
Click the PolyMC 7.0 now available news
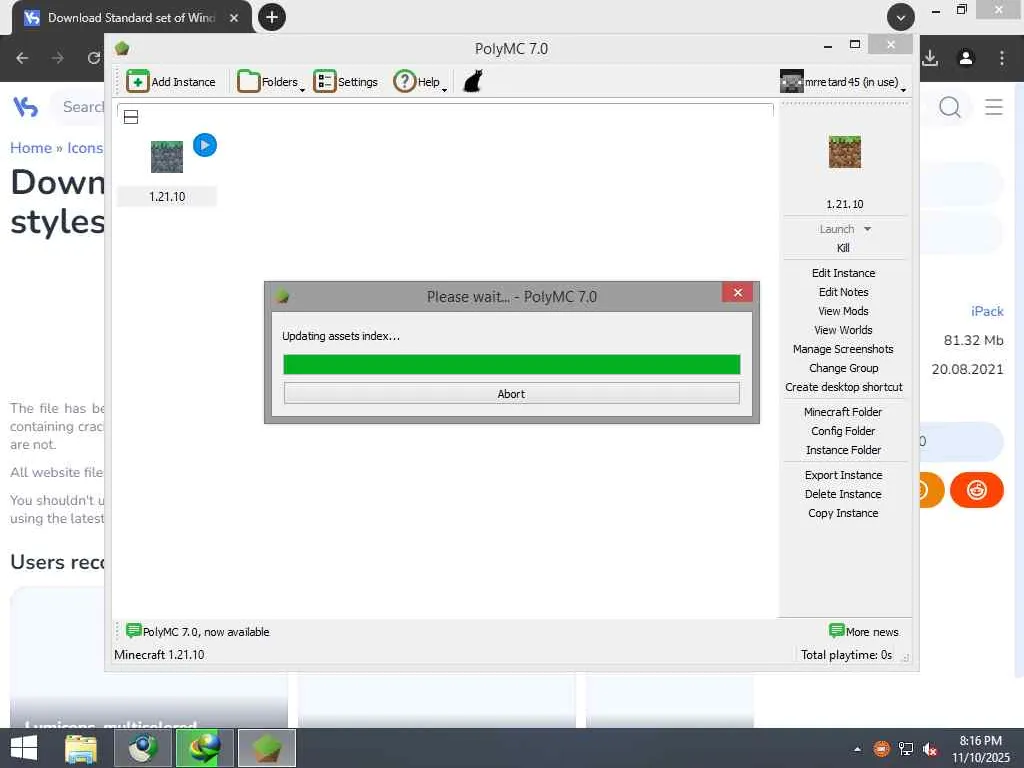[206, 632]
